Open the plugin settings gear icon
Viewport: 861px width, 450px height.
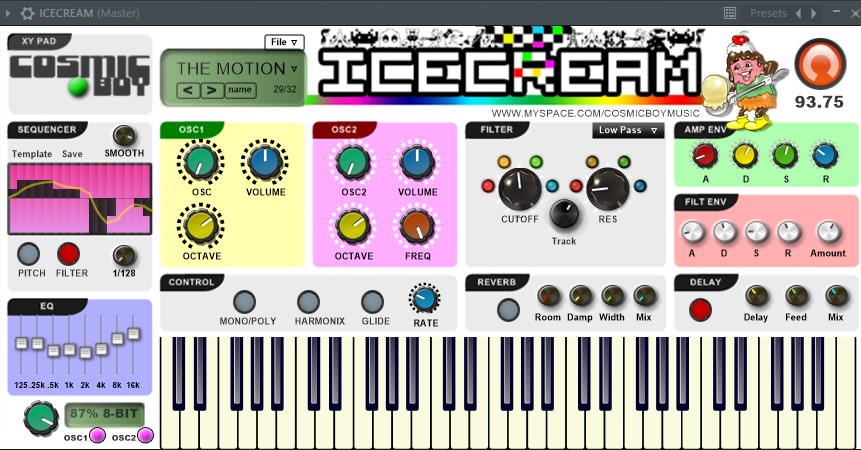[x=27, y=13]
